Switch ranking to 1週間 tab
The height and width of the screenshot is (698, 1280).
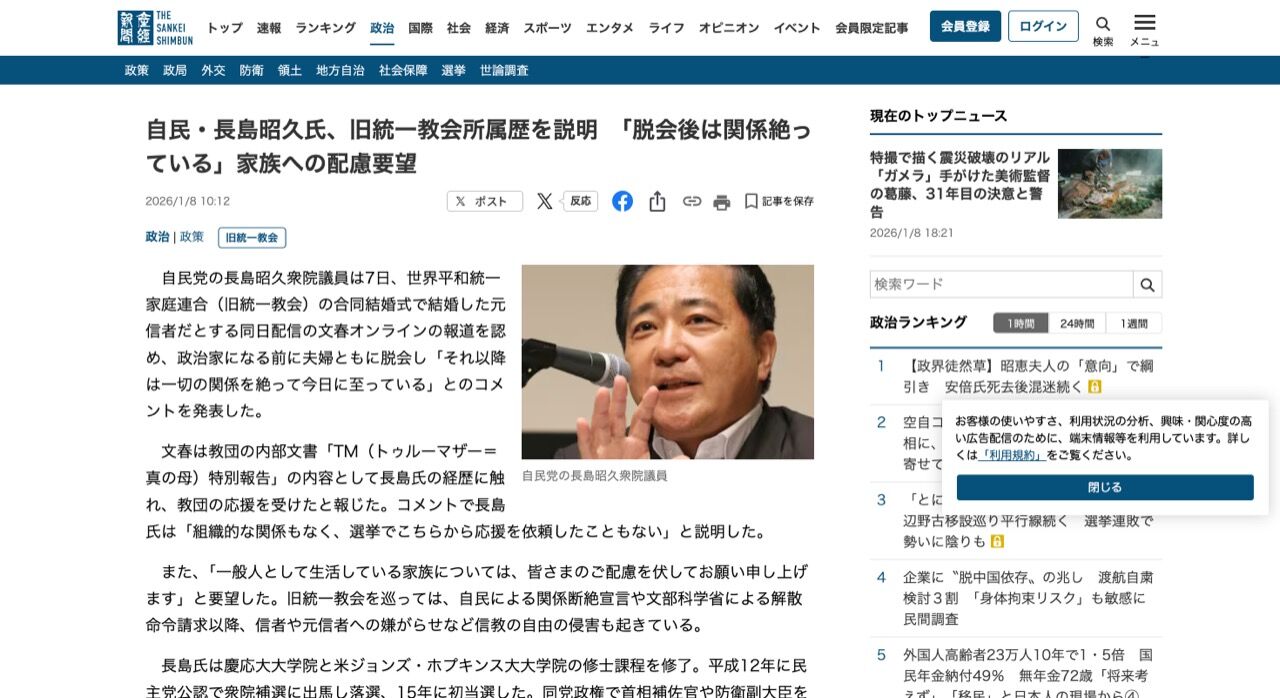click(1134, 323)
